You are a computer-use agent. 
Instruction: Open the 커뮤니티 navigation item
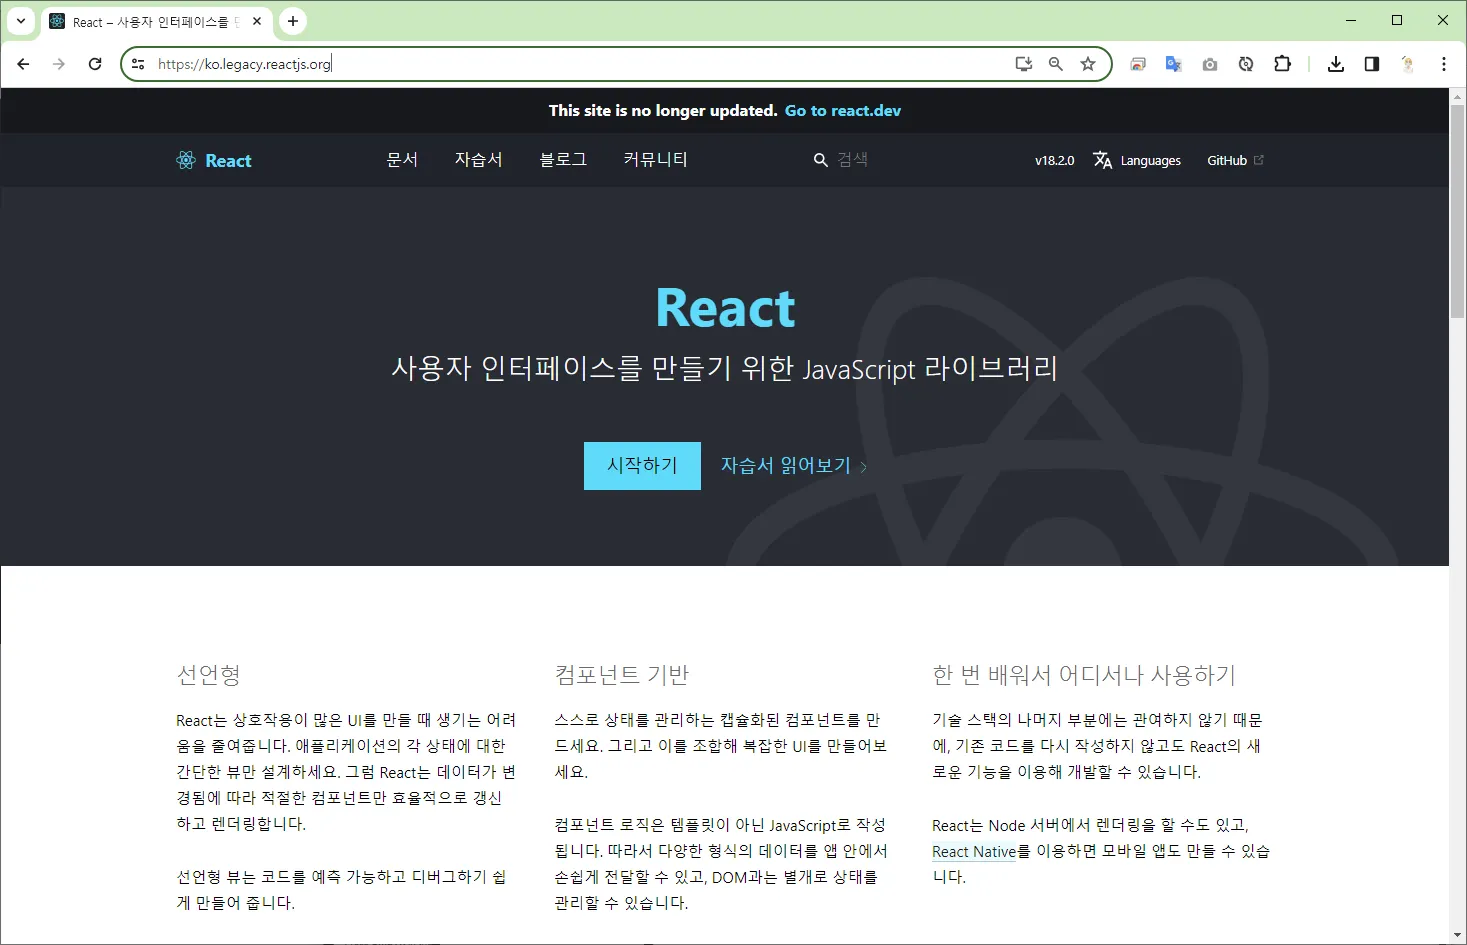point(655,160)
